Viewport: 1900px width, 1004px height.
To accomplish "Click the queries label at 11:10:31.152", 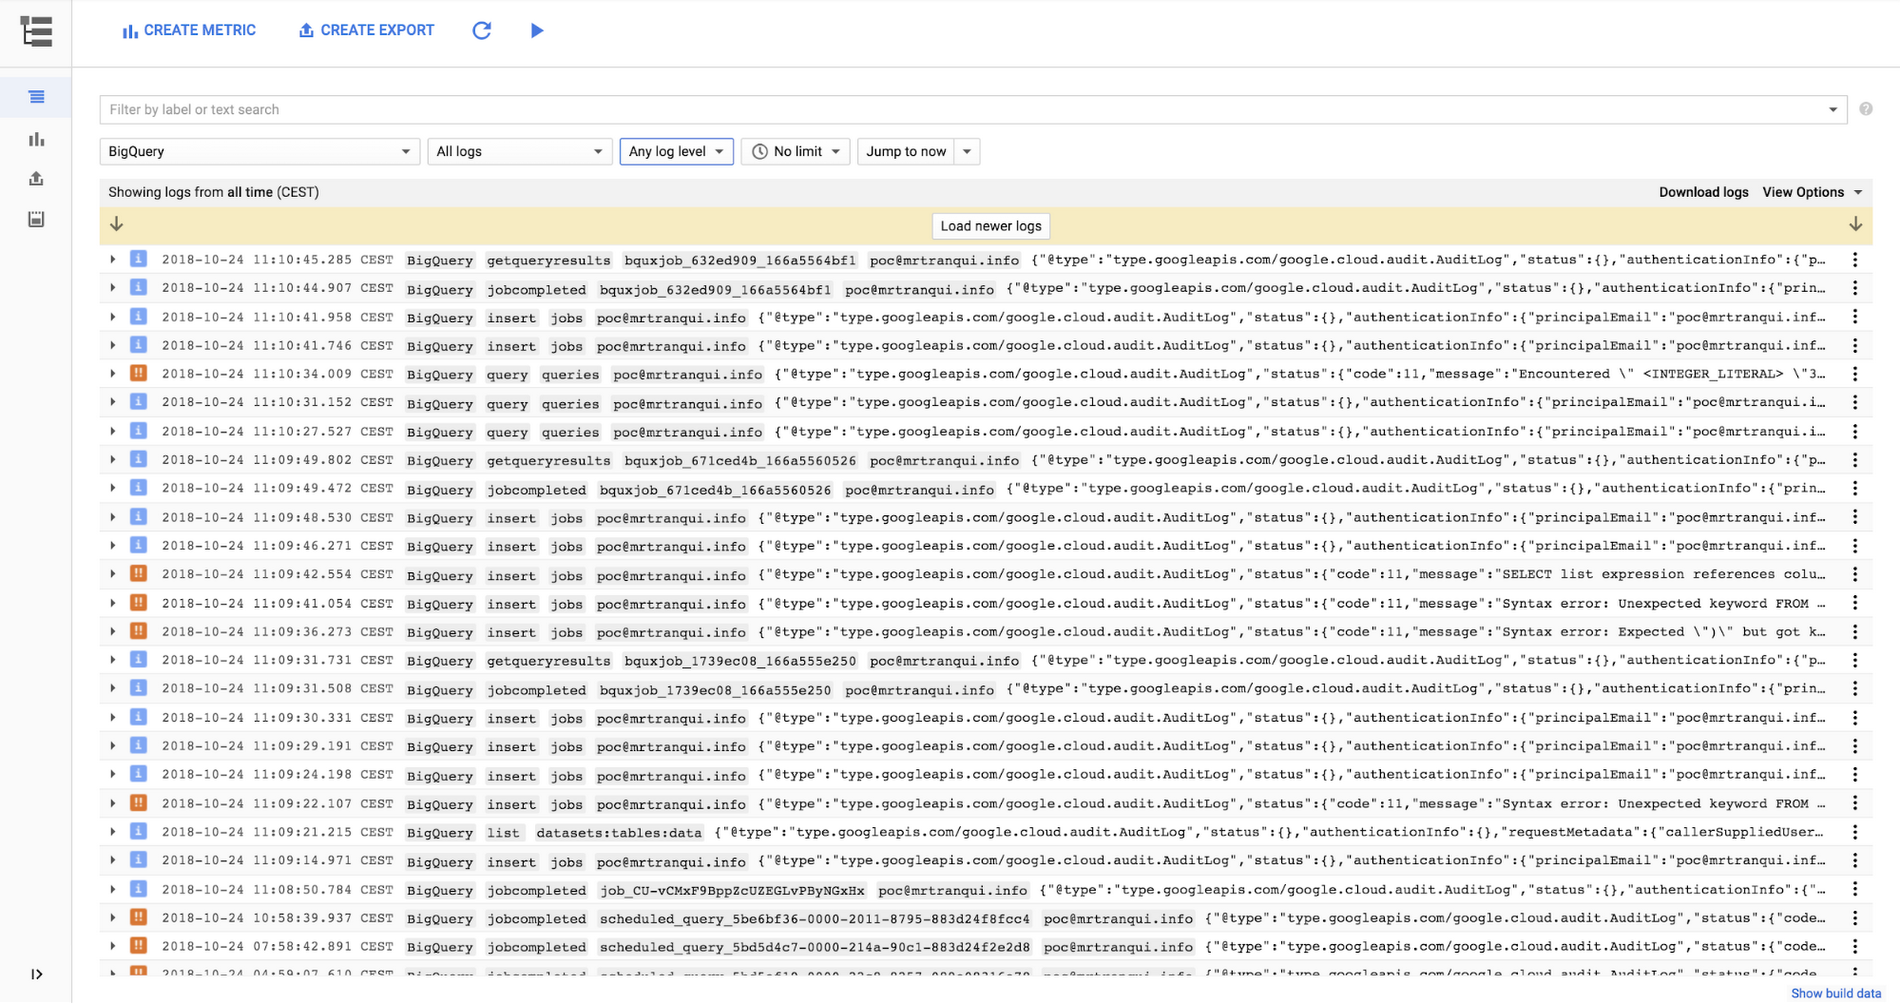I will click(570, 404).
